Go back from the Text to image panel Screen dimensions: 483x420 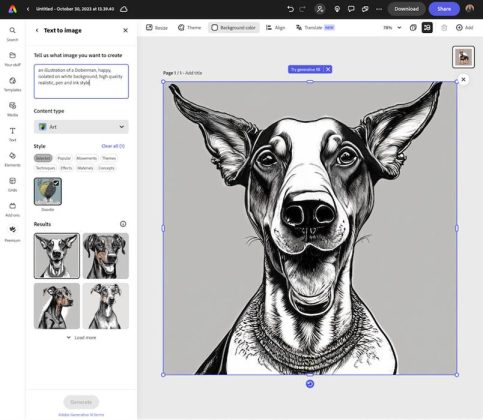pos(37,30)
